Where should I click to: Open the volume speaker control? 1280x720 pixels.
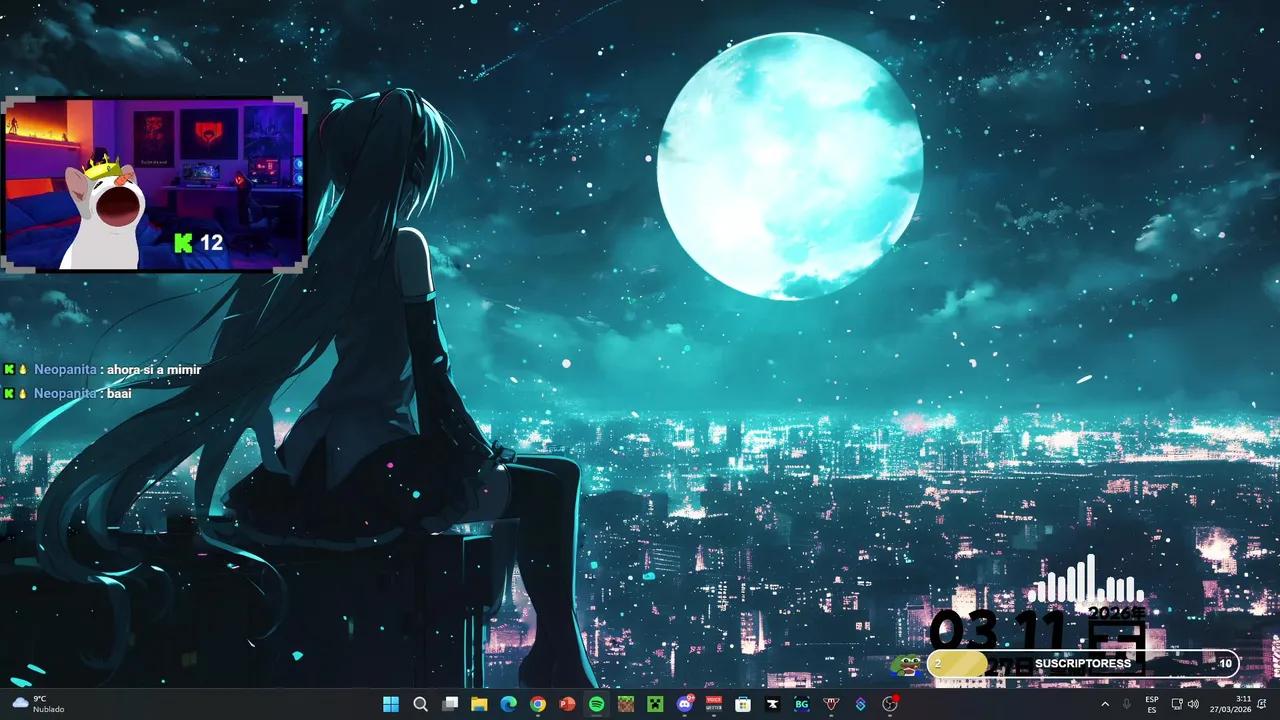(x=1193, y=704)
